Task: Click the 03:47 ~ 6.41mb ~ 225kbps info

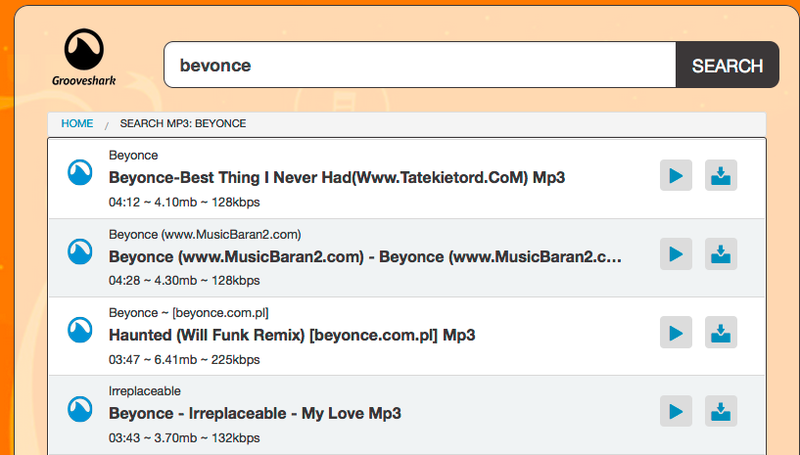Action: [184, 360]
